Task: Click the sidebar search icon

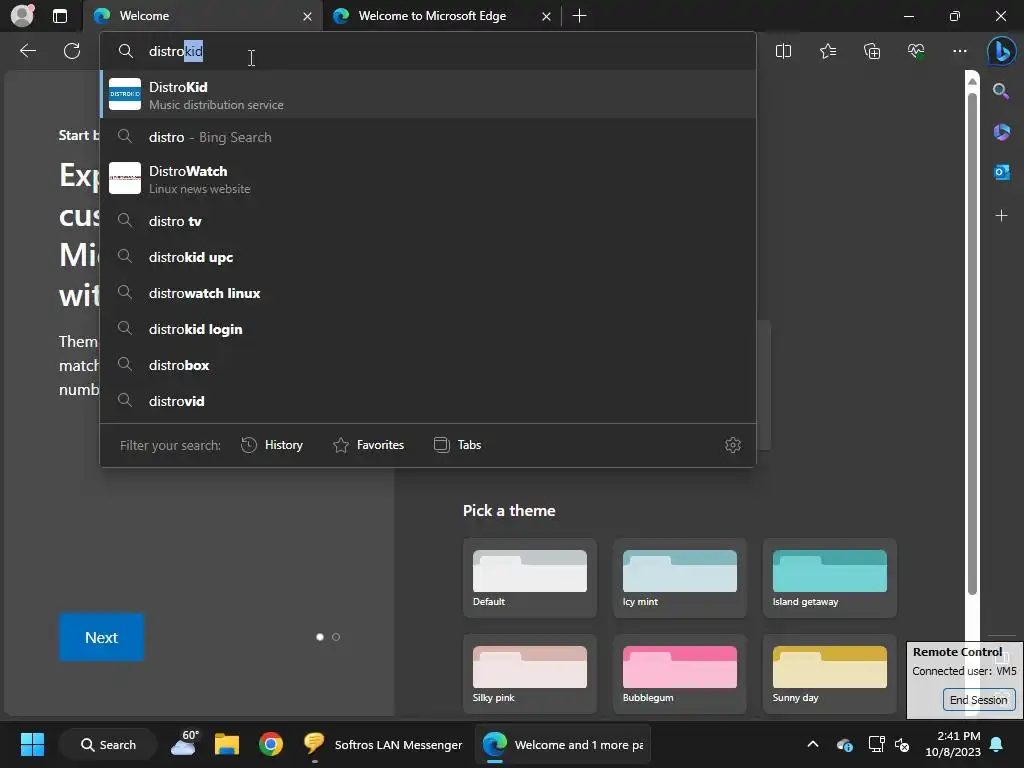Action: [1001, 91]
